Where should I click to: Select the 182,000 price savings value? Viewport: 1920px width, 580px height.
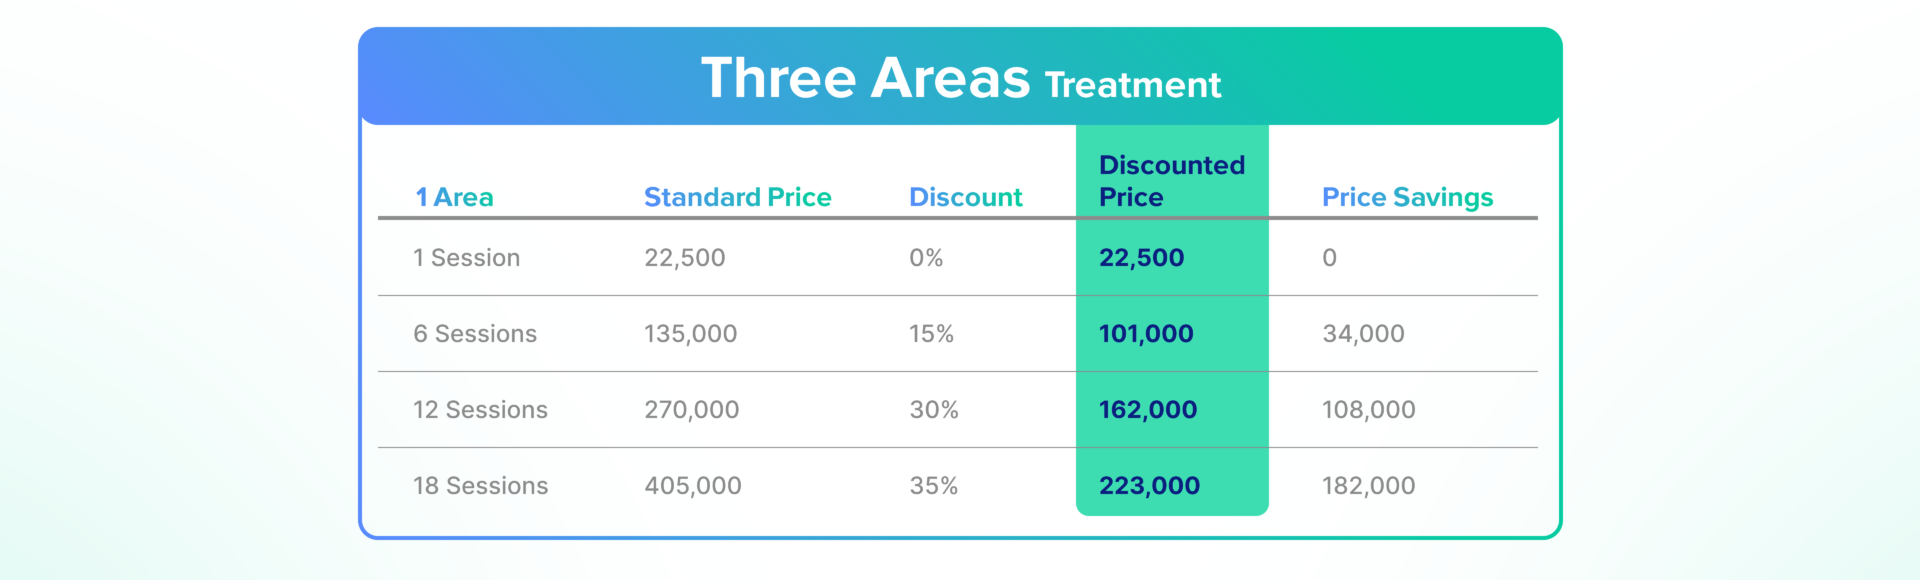(x=1368, y=486)
